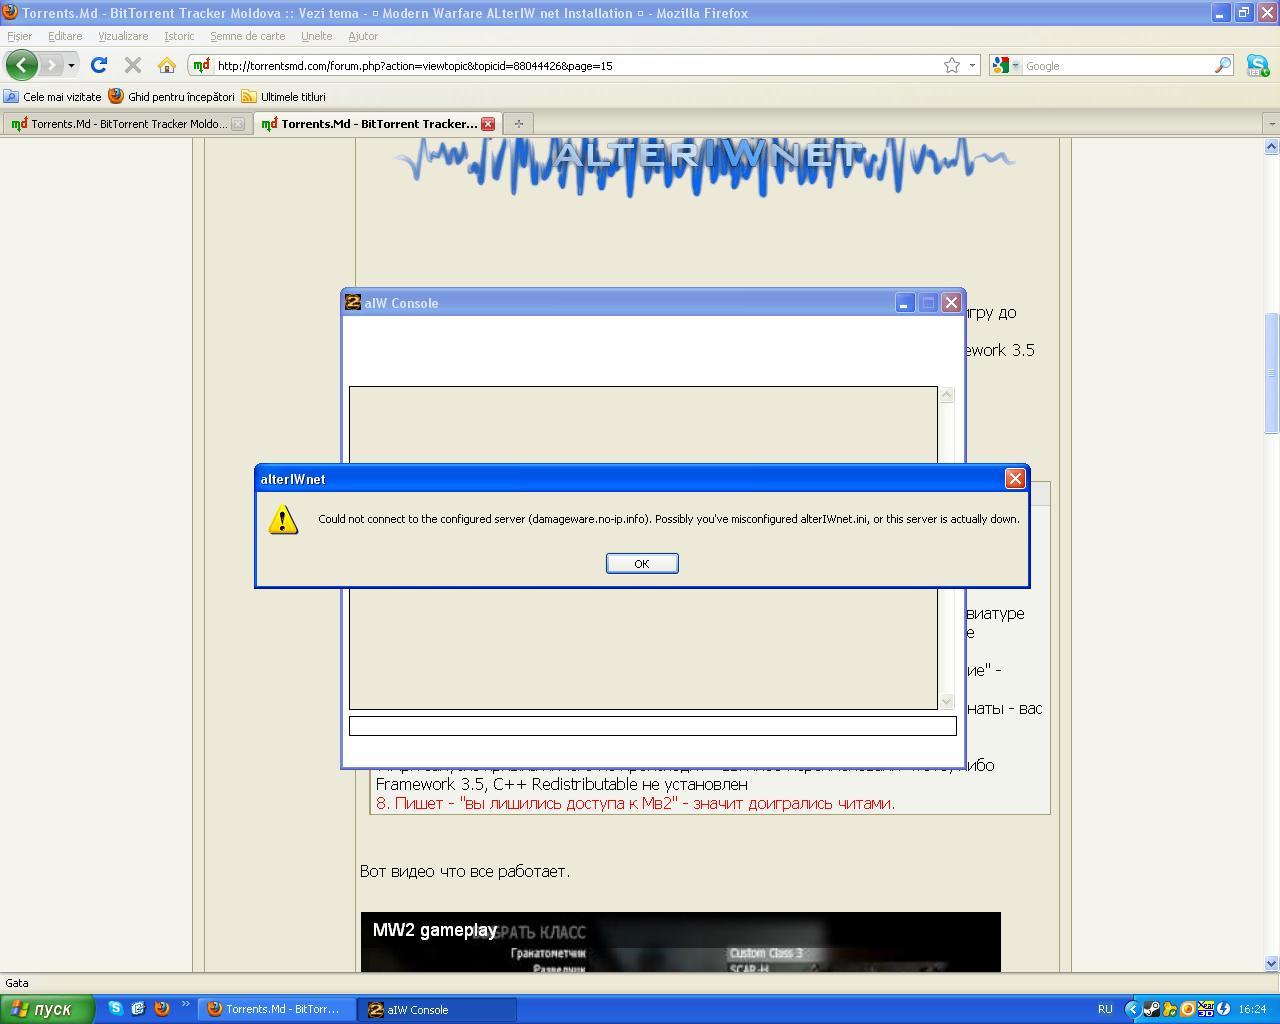Click OK in the alterIWnet error dialog
The width and height of the screenshot is (1280, 1024).
(642, 563)
